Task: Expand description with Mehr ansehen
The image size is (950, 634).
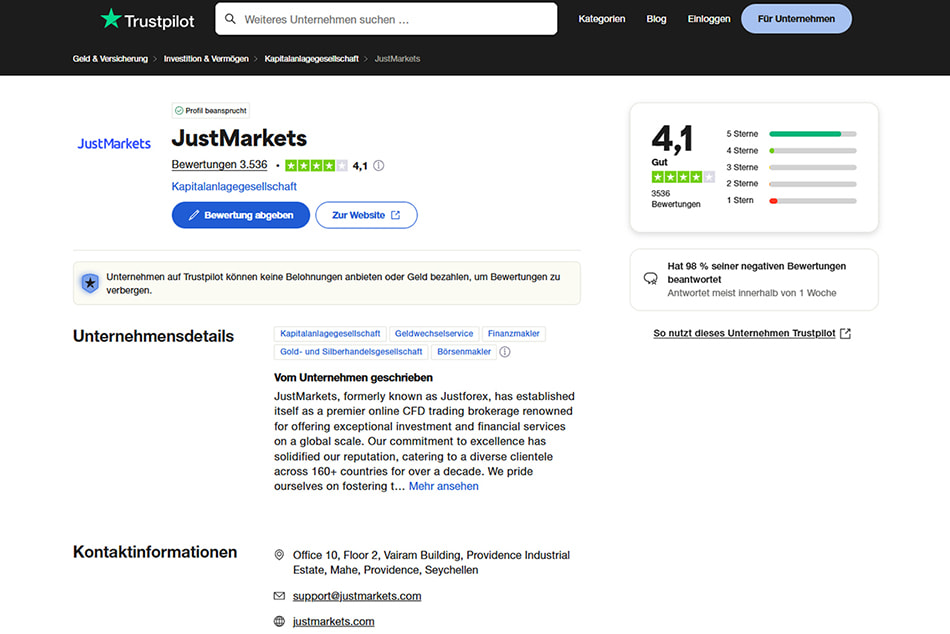Action: tap(443, 486)
